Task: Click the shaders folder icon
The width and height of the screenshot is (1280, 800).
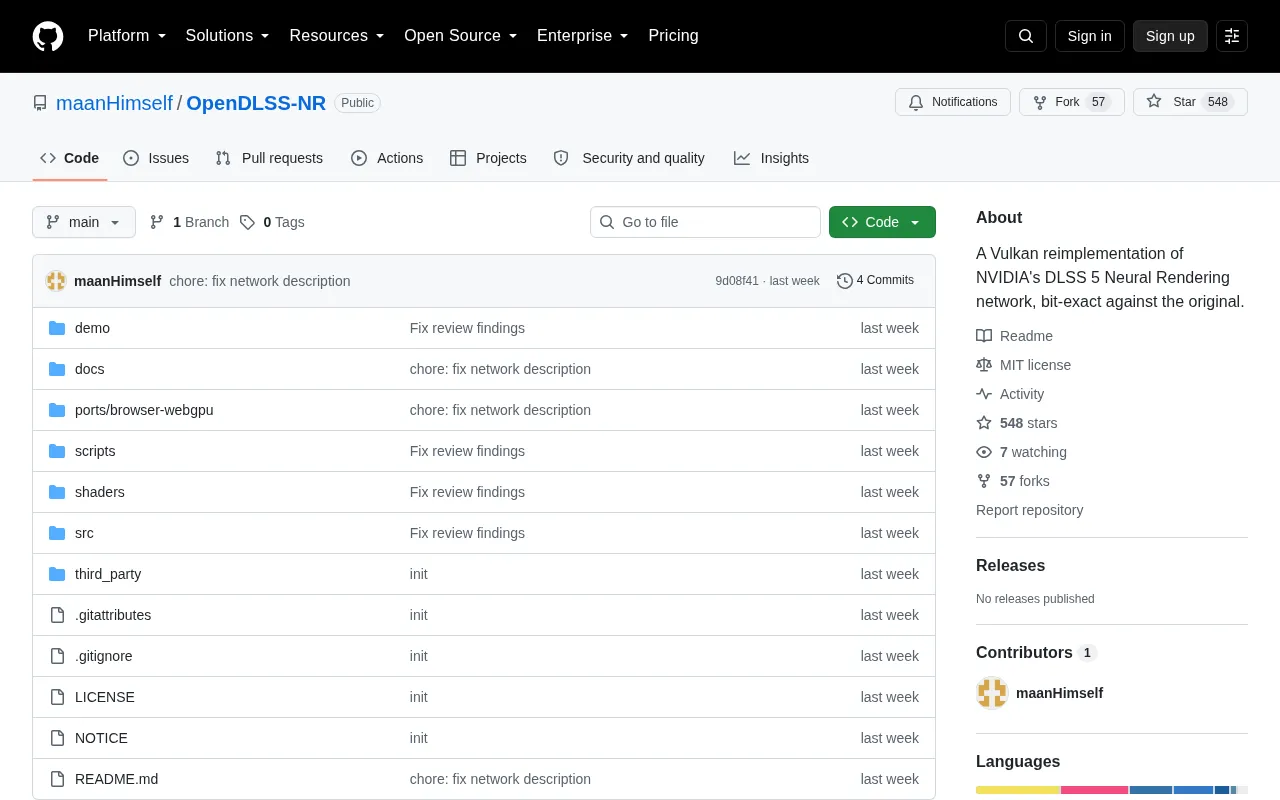Action: [x=57, y=492]
